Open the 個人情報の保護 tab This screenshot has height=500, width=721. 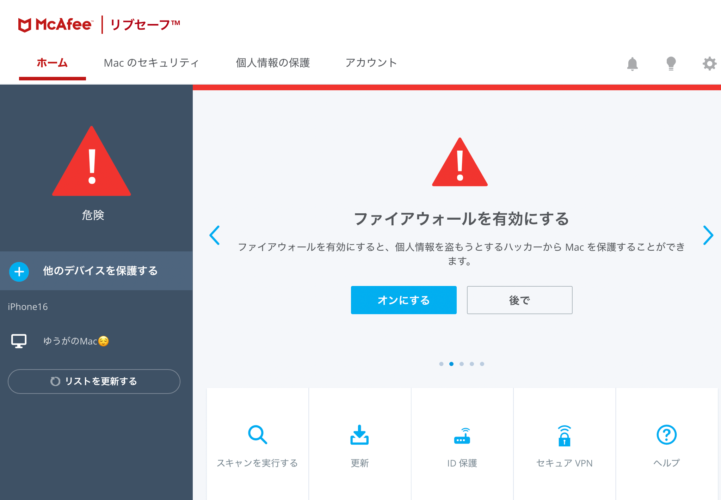point(273,63)
